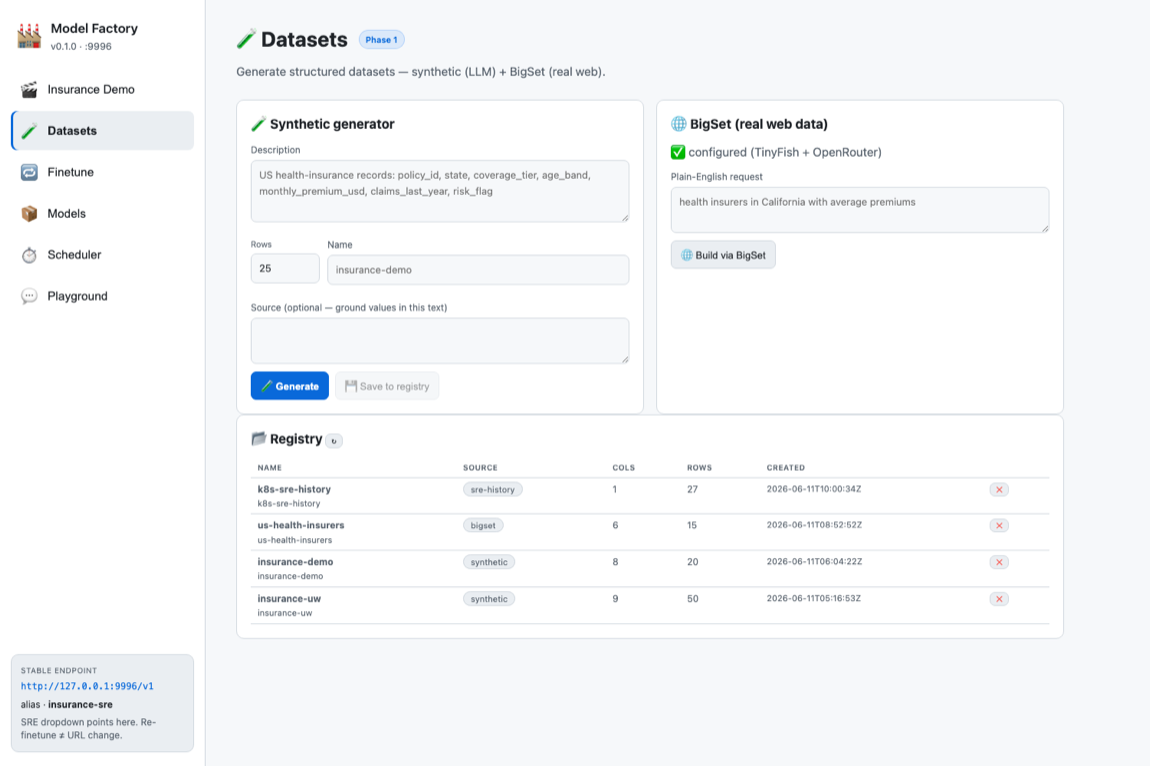Screen dimensions: 1150x766
Task: Delete the us-health-insurers dataset
Action: 999,525
